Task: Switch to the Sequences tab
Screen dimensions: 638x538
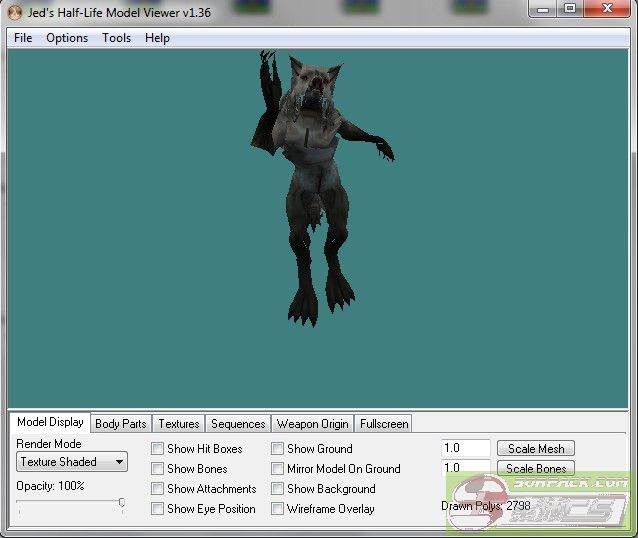Action: 238,424
